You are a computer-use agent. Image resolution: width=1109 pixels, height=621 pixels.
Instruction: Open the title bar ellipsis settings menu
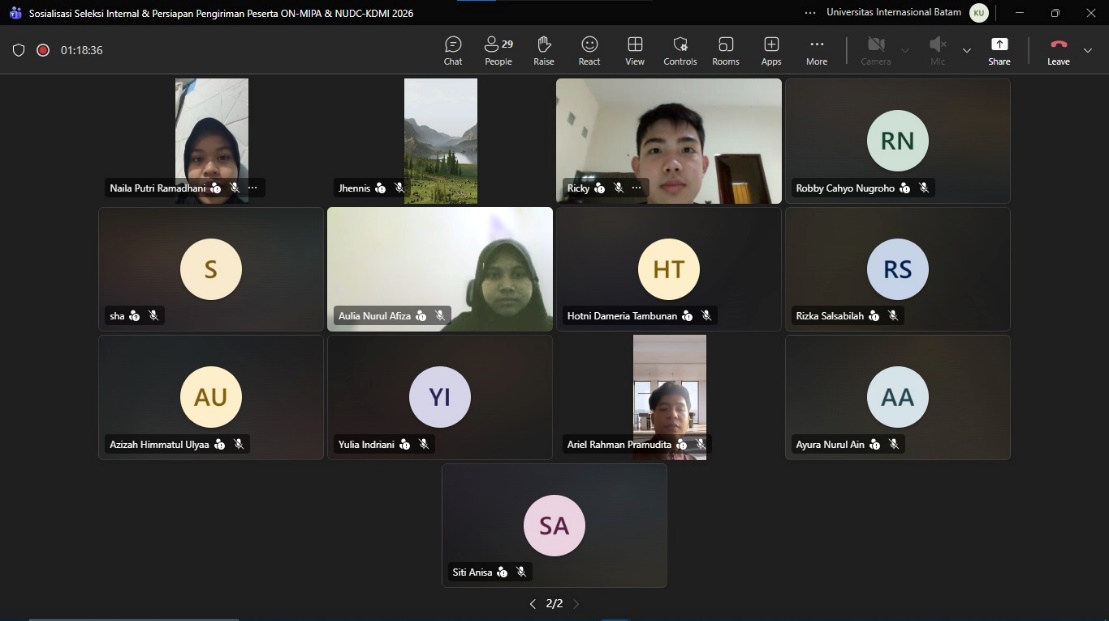(x=810, y=13)
